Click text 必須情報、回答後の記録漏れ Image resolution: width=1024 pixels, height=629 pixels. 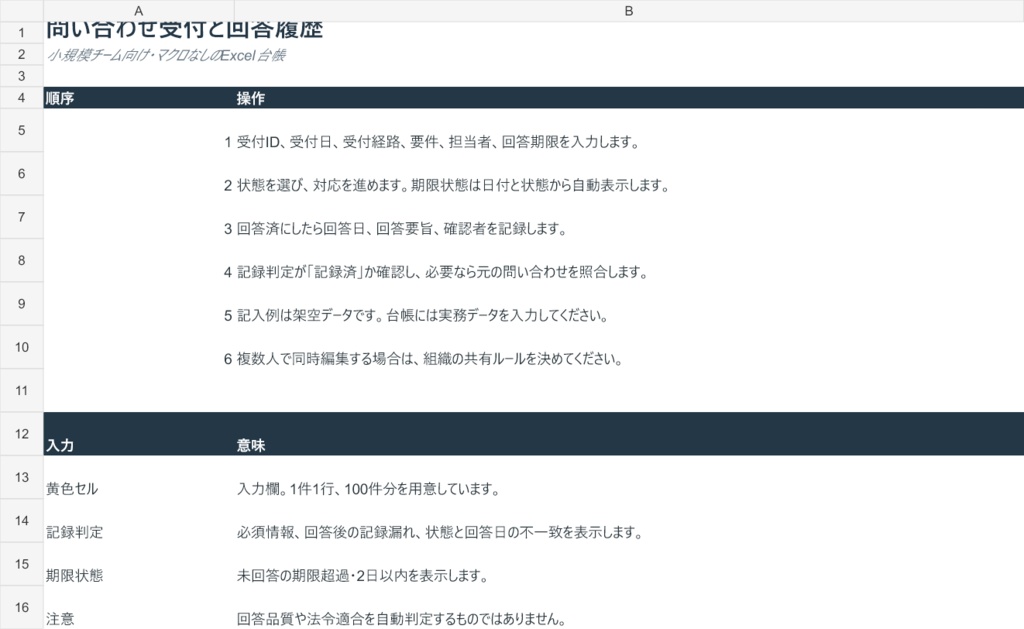(440, 532)
